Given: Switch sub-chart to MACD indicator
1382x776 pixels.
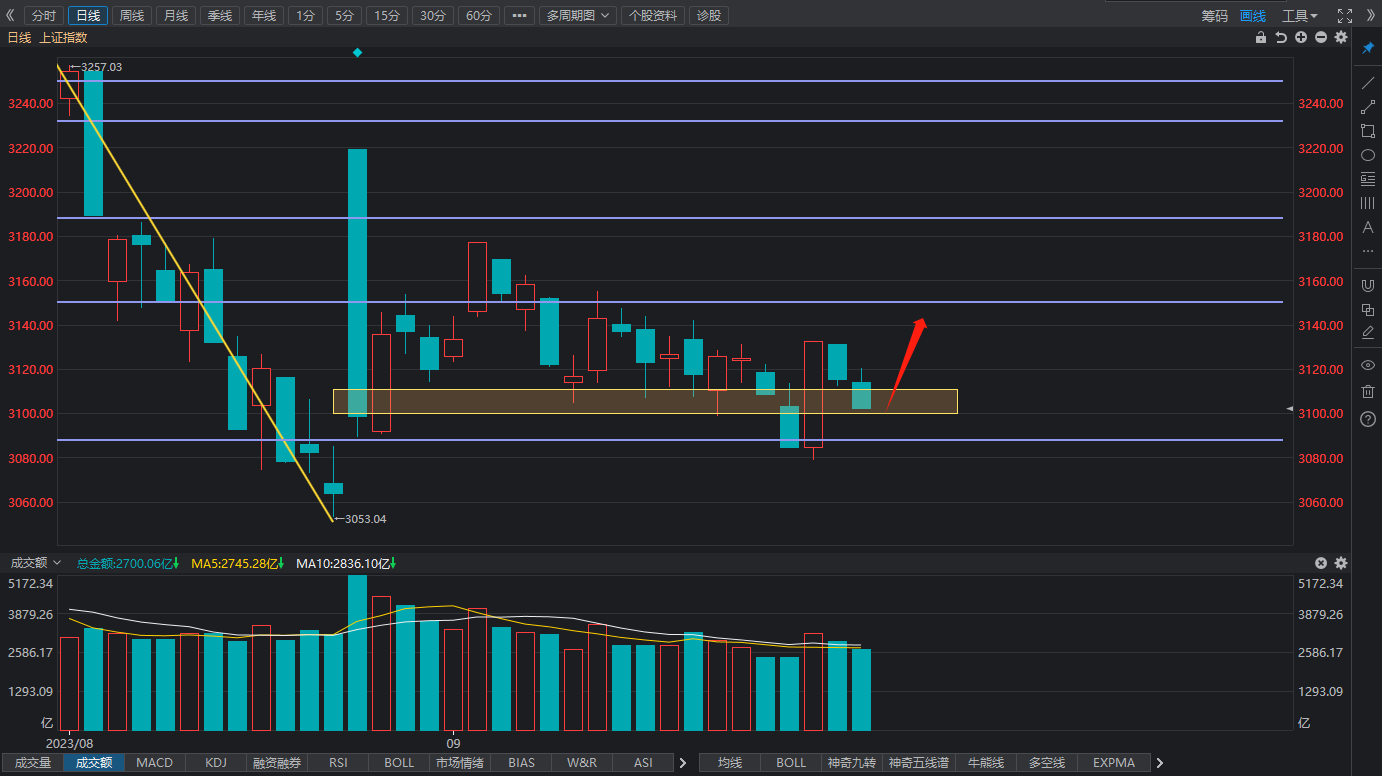Looking at the screenshot, I should pyautogui.click(x=155, y=763).
